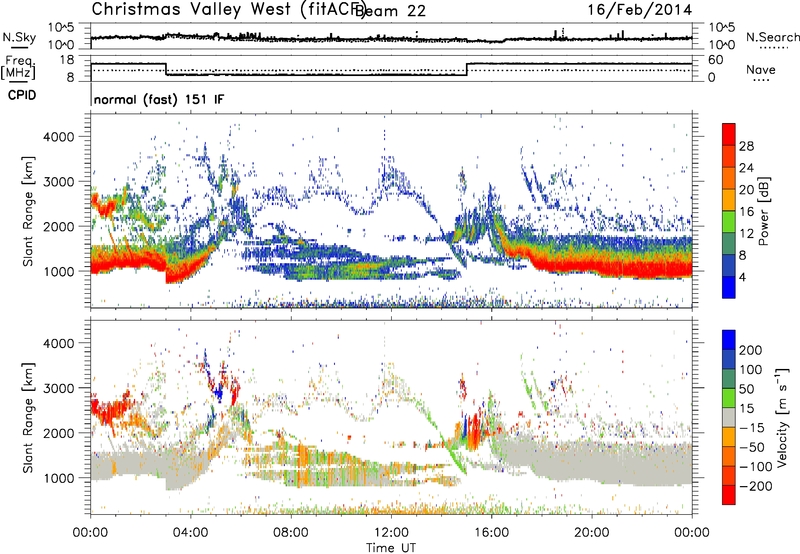Click the 'N.Sky' legend label
This screenshot has height=554, width=800.
pyautogui.click(x=19, y=37)
